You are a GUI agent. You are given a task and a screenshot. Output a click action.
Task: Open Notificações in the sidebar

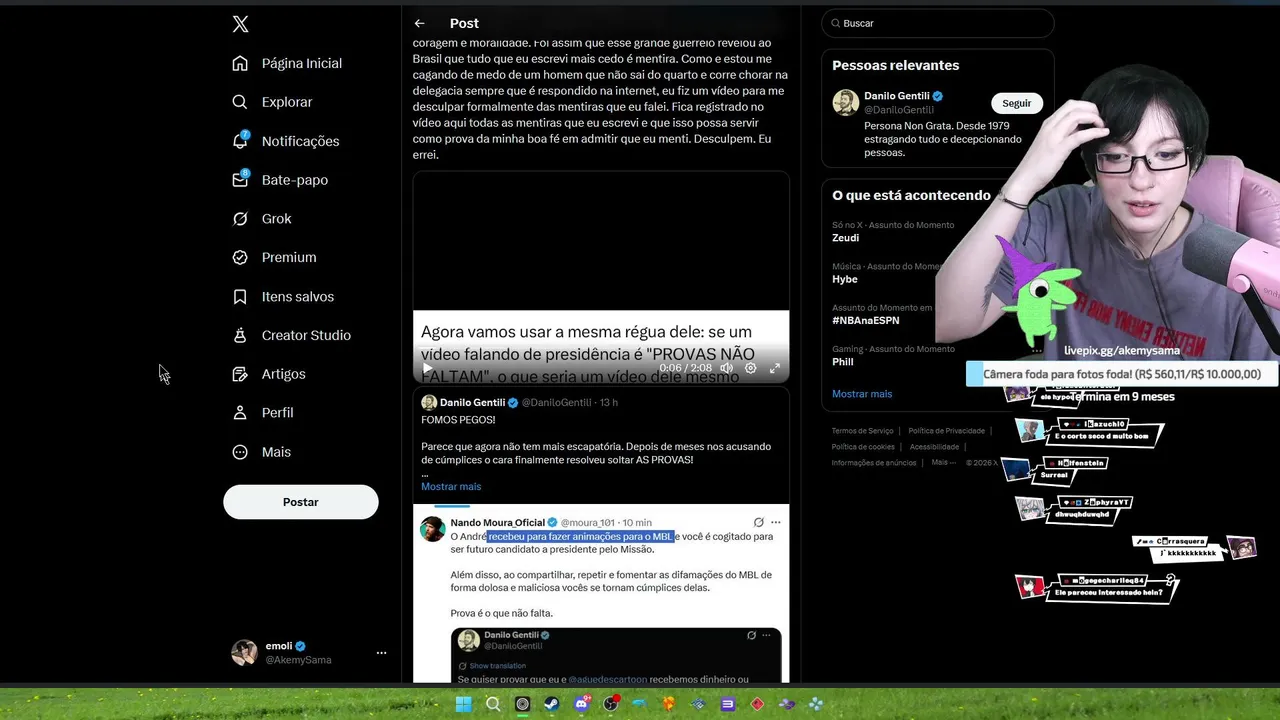coord(285,141)
